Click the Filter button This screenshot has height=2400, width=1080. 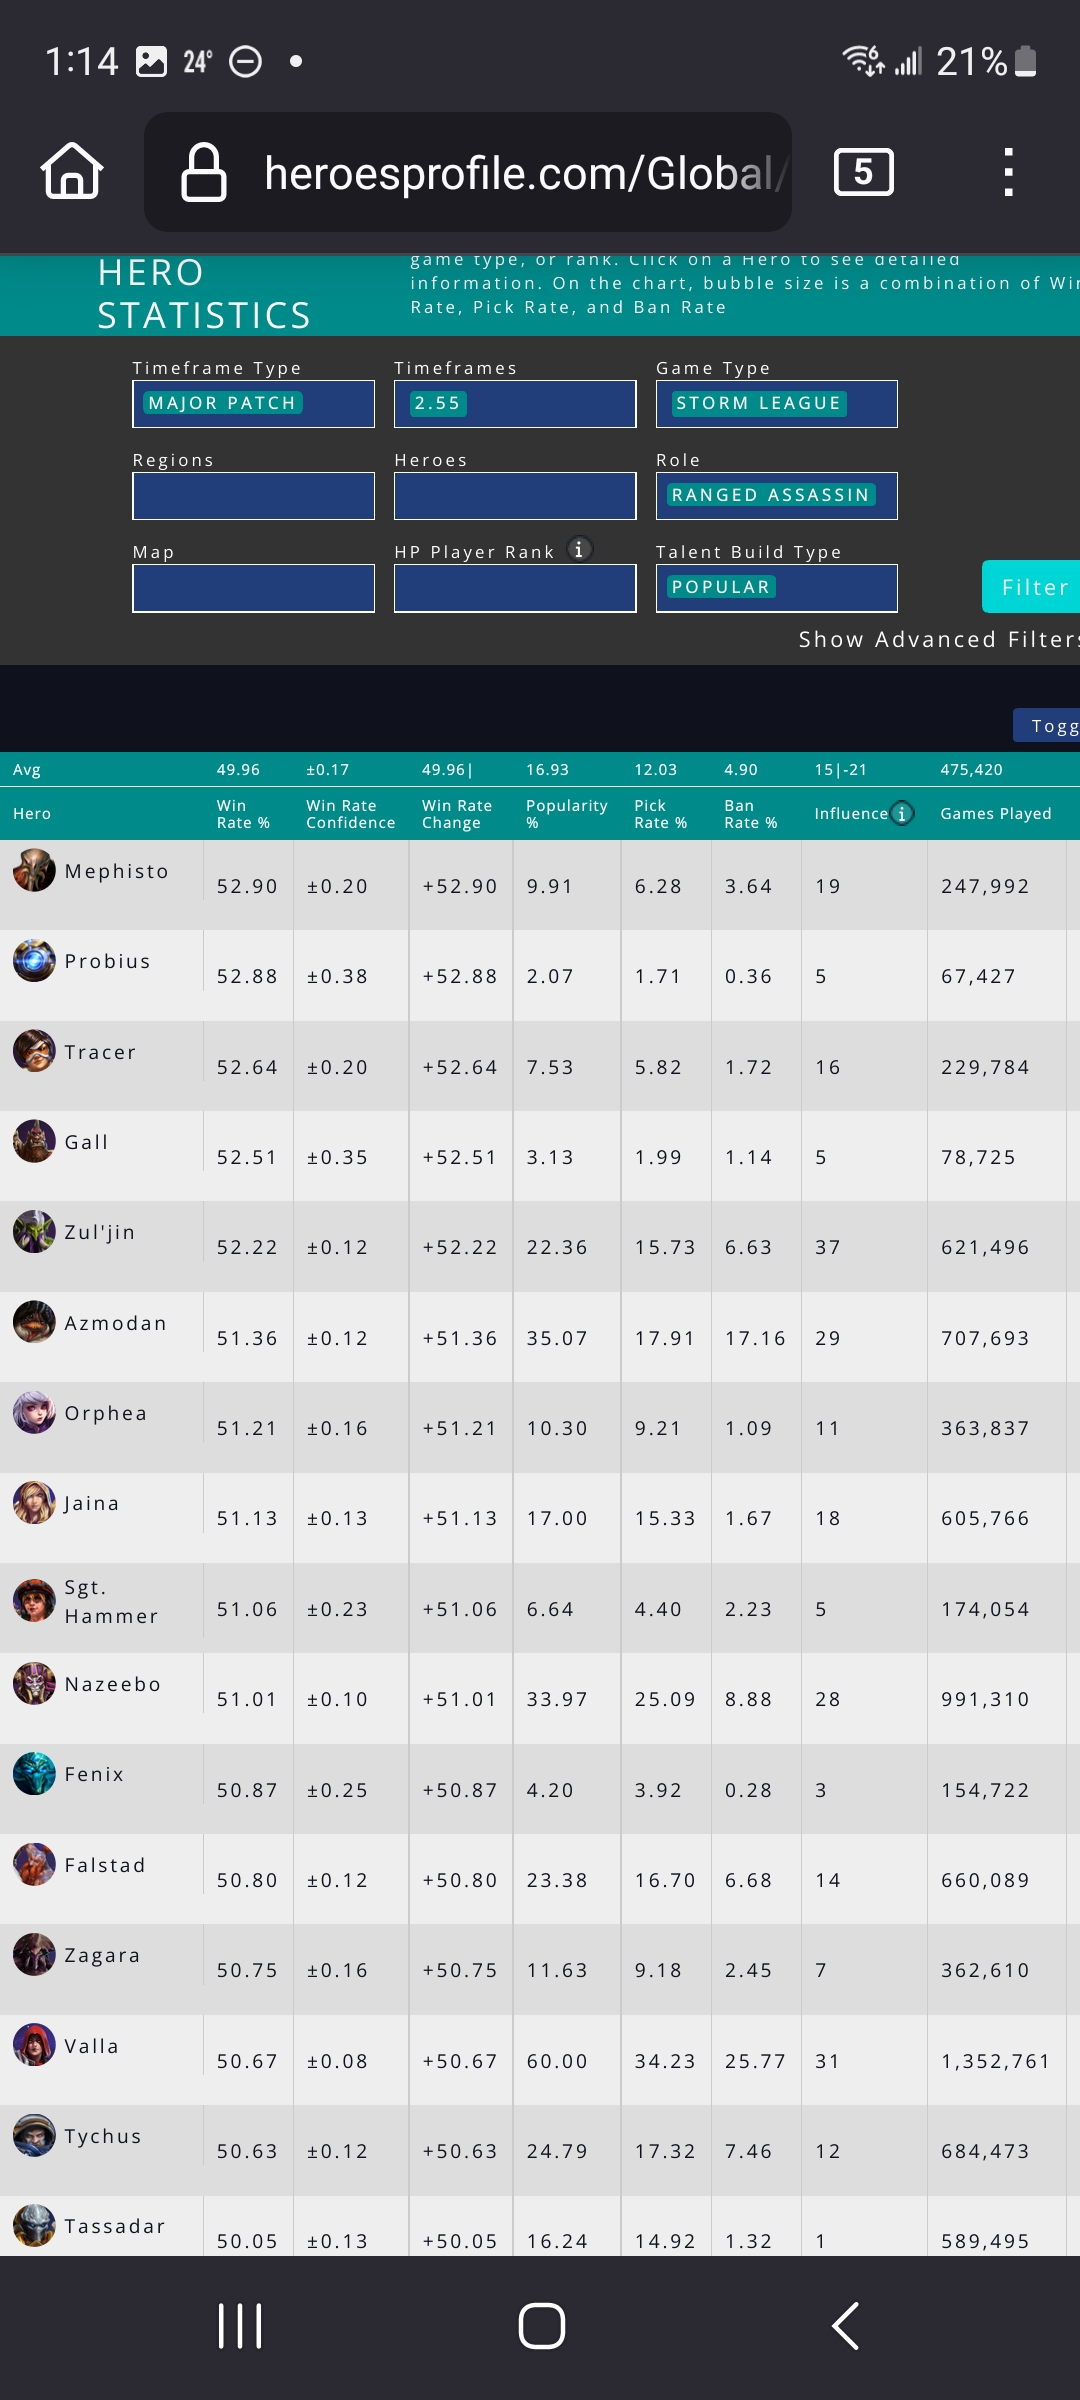(1032, 587)
